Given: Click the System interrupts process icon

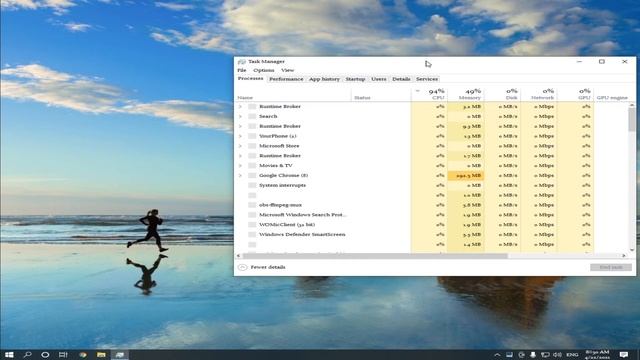Looking at the screenshot, I should tap(252, 185).
